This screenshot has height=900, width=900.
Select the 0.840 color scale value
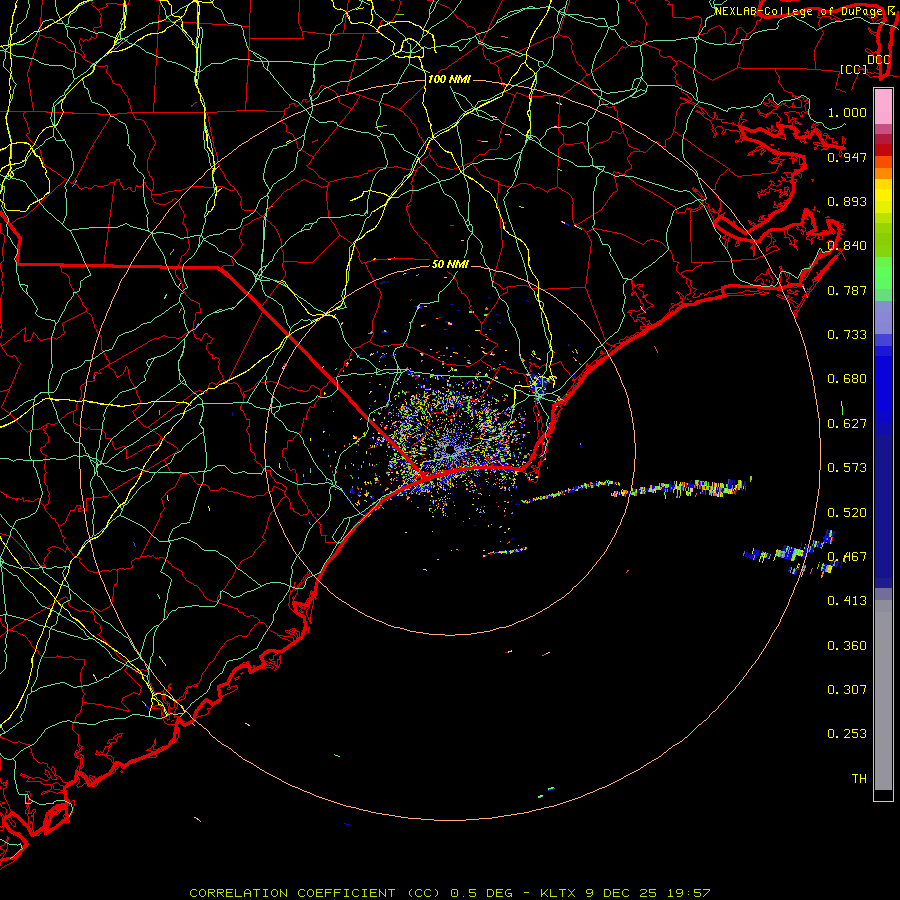847,246
